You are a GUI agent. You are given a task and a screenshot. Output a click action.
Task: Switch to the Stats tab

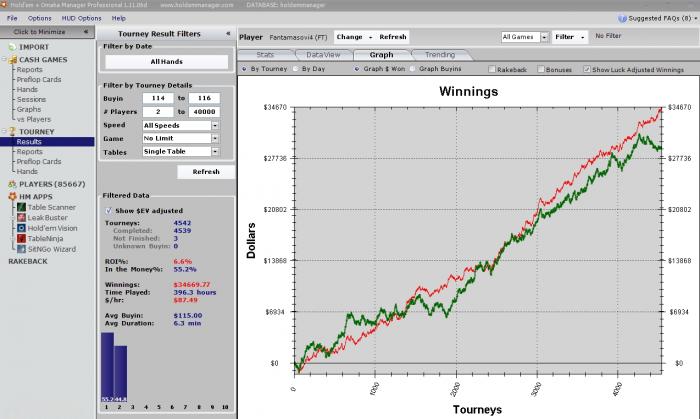pos(265,55)
